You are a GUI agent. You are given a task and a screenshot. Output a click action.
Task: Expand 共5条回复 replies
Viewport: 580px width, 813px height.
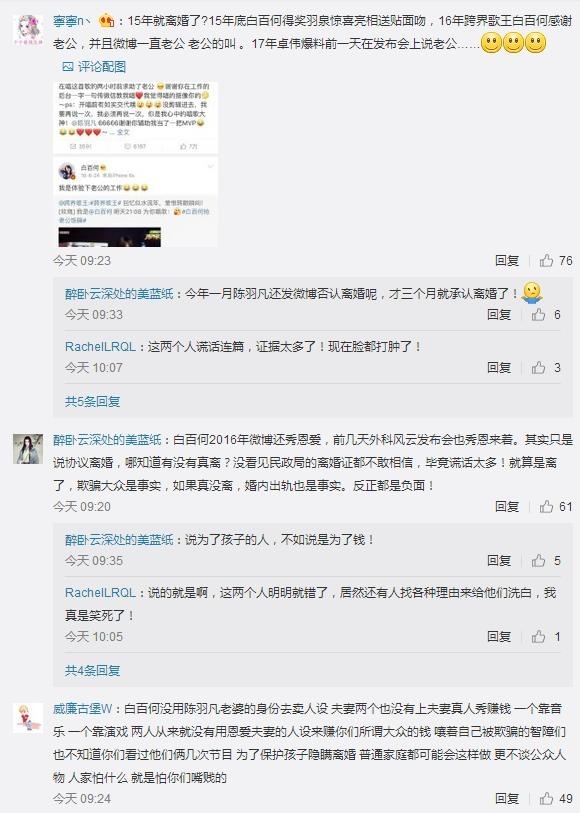coord(92,401)
